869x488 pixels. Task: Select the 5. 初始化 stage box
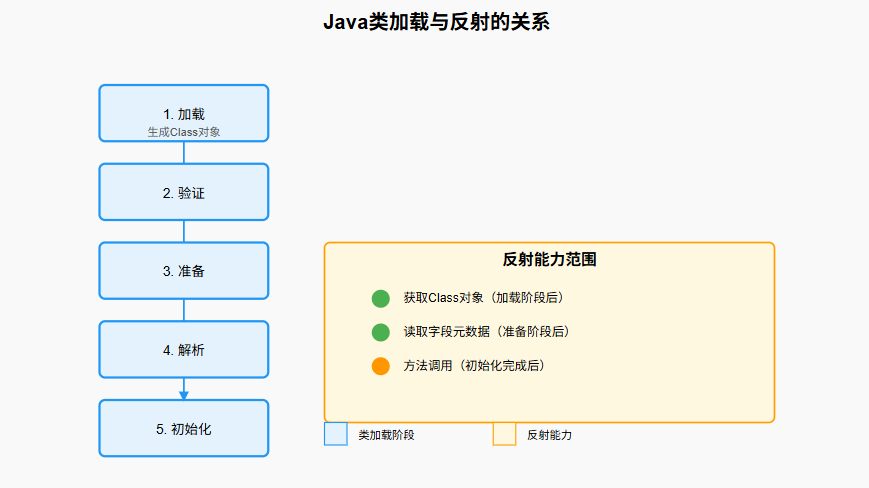(184, 428)
